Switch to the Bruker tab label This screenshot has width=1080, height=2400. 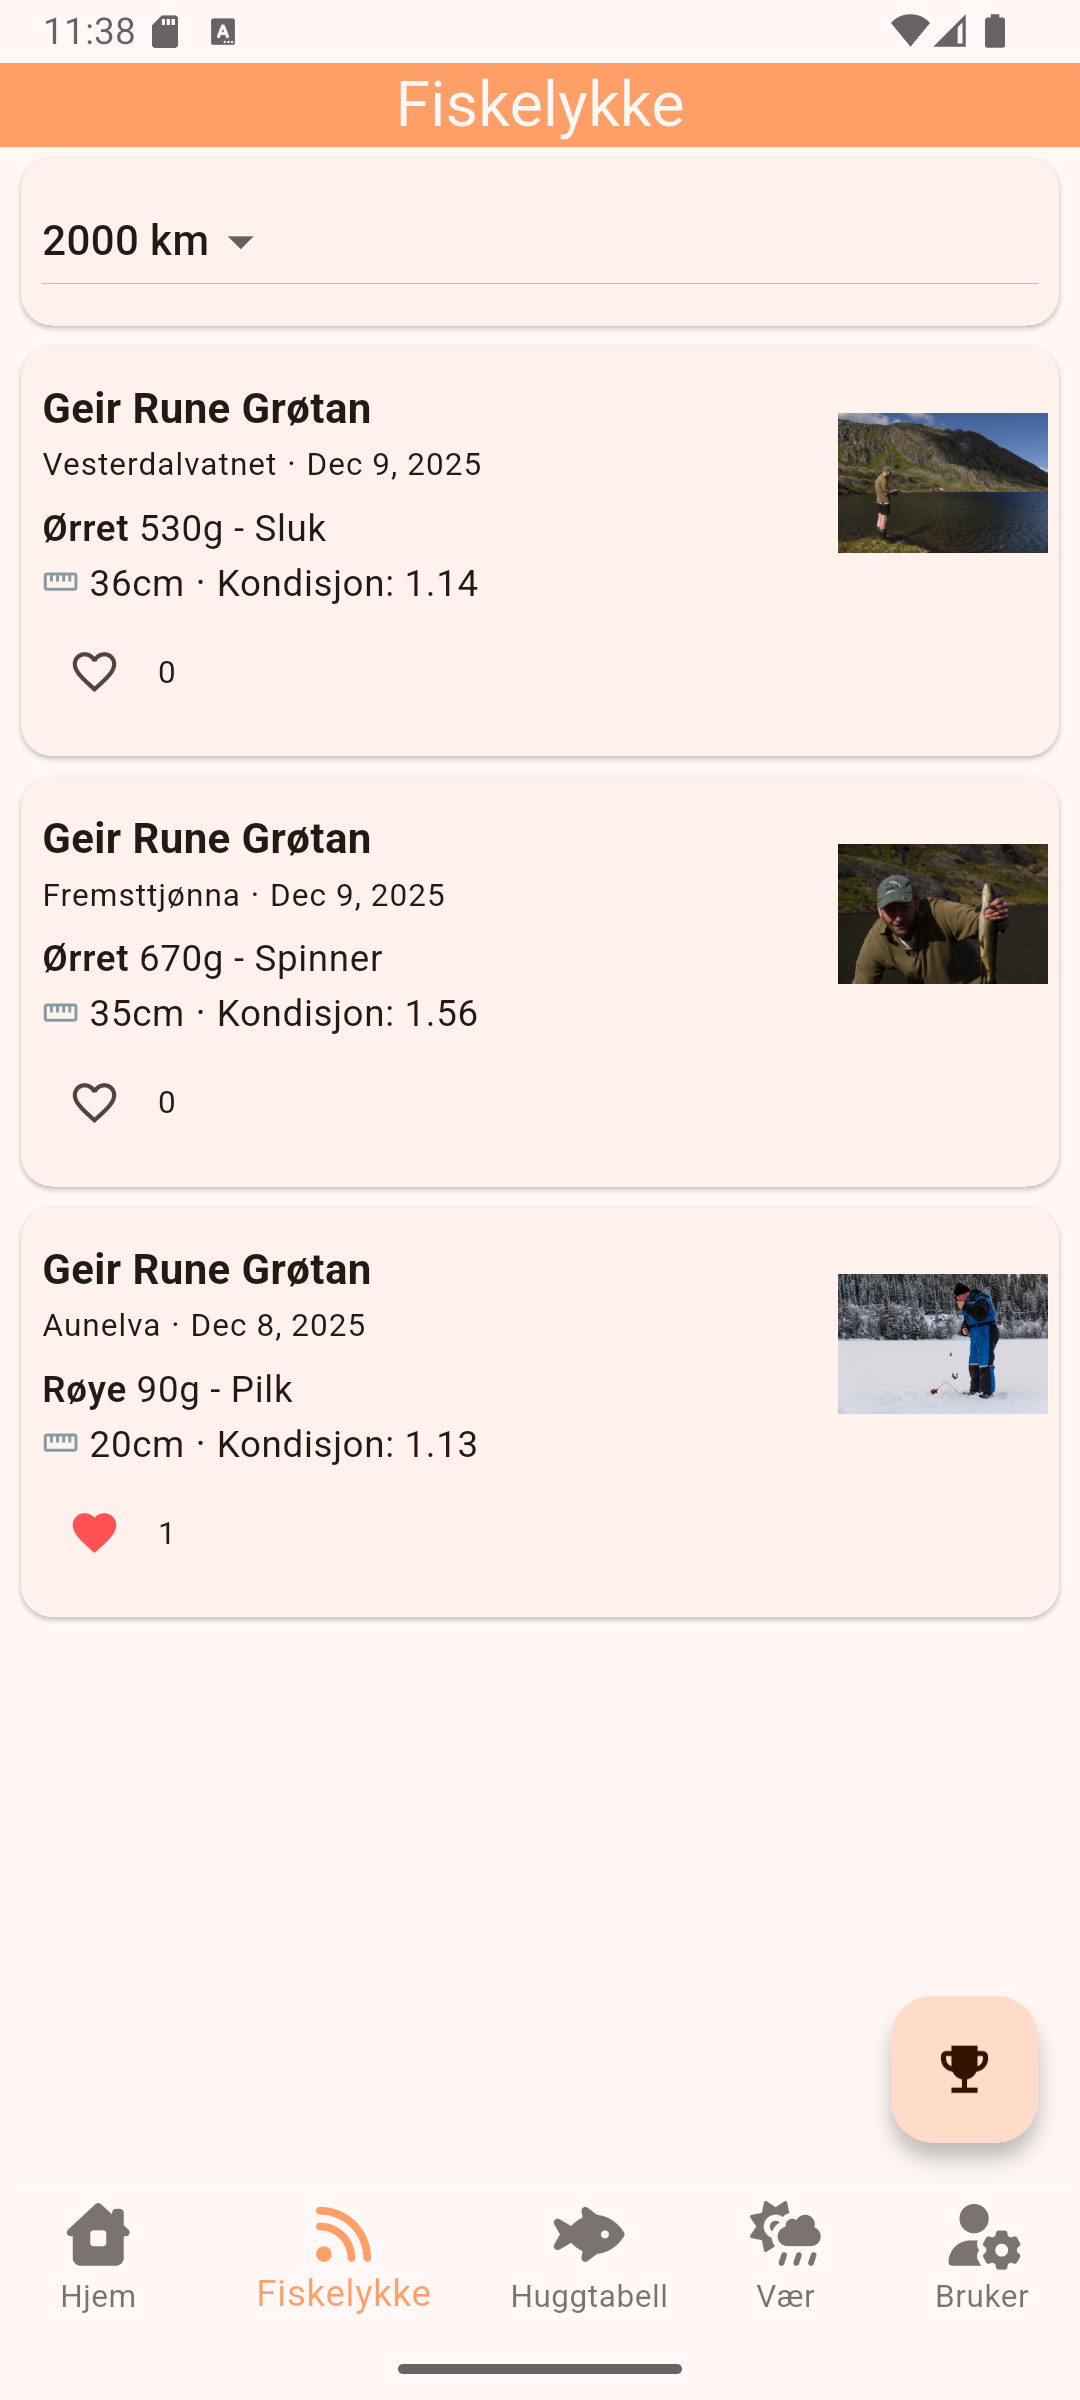[982, 2296]
